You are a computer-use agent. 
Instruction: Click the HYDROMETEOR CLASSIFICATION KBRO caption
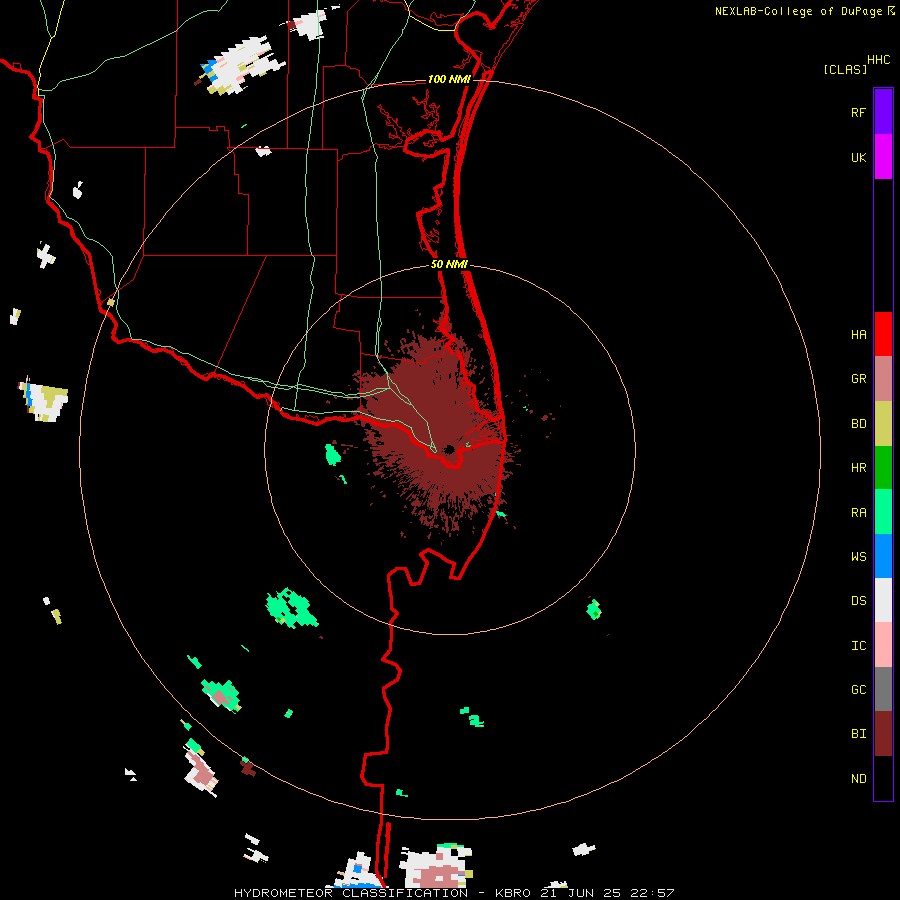point(454,893)
